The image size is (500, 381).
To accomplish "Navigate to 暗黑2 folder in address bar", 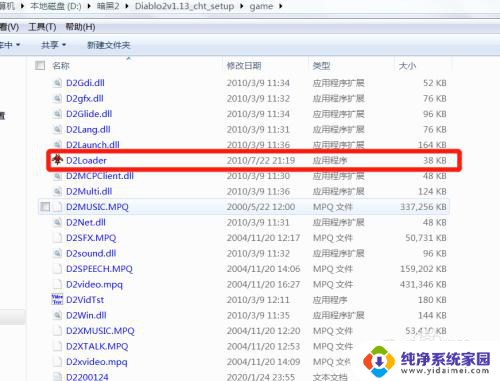I will [108, 6].
